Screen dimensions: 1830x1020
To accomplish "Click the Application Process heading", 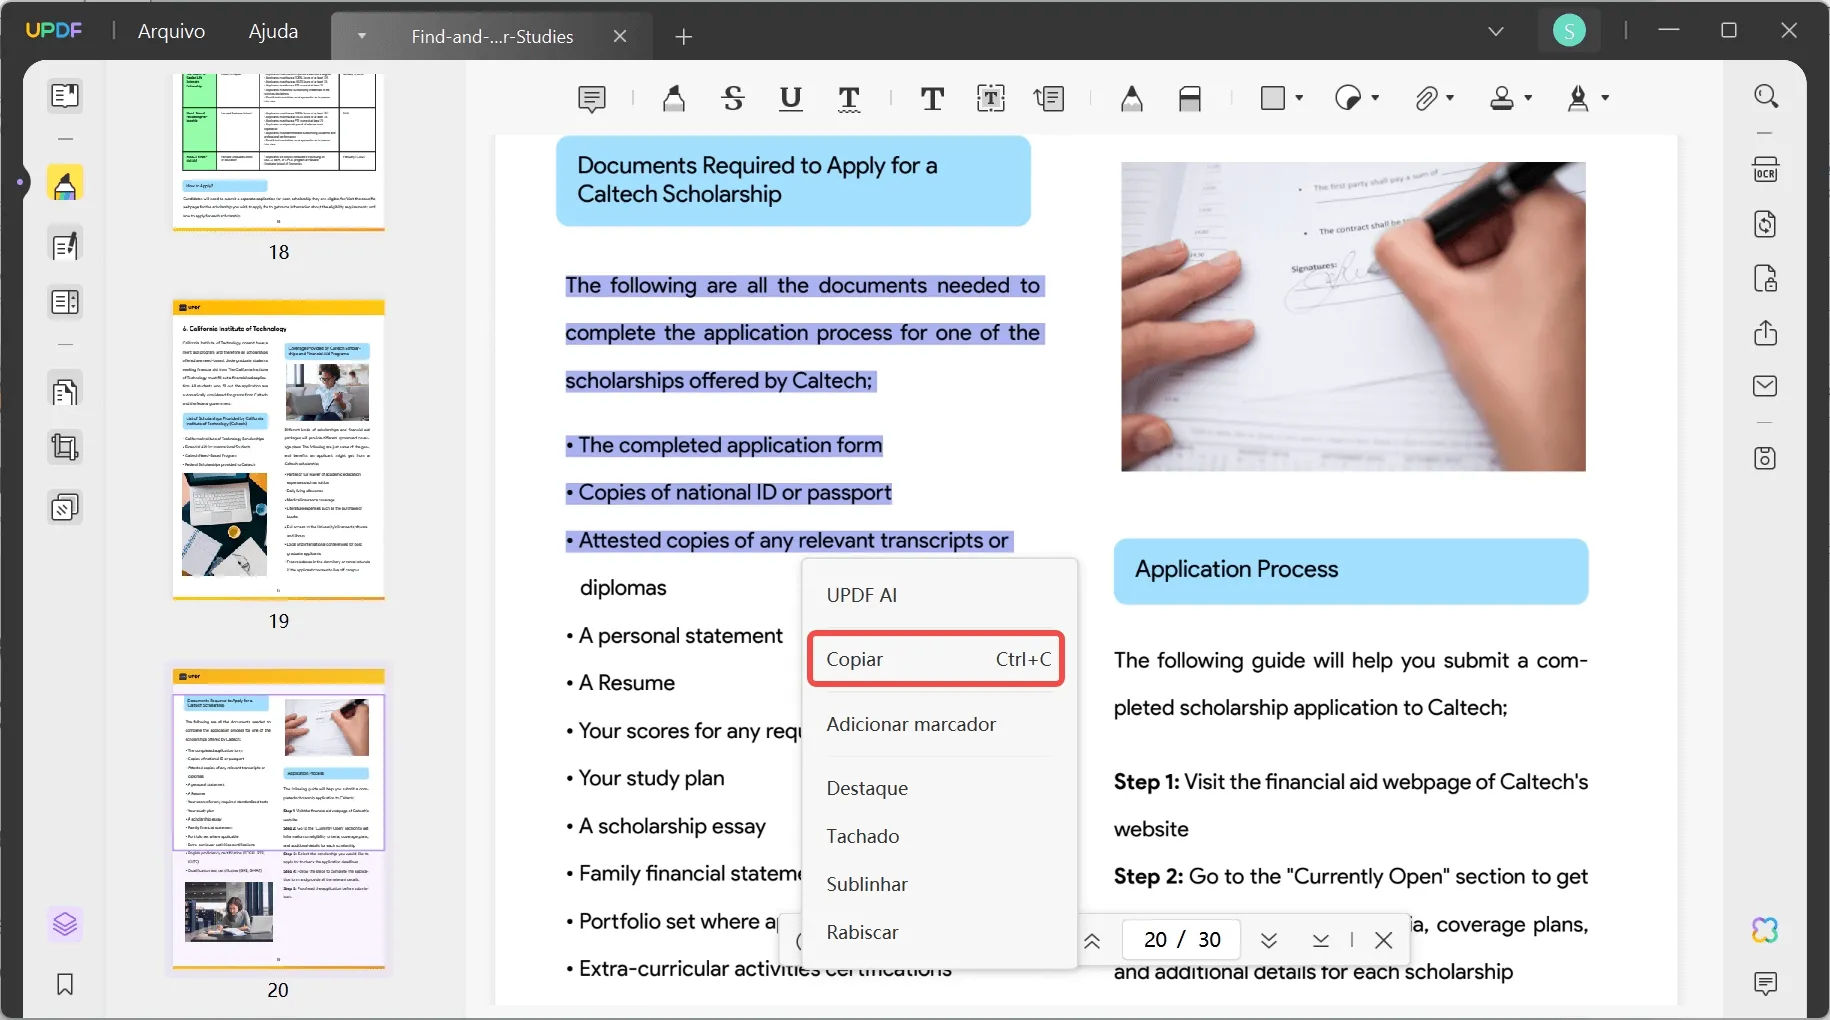I will [1236, 569].
